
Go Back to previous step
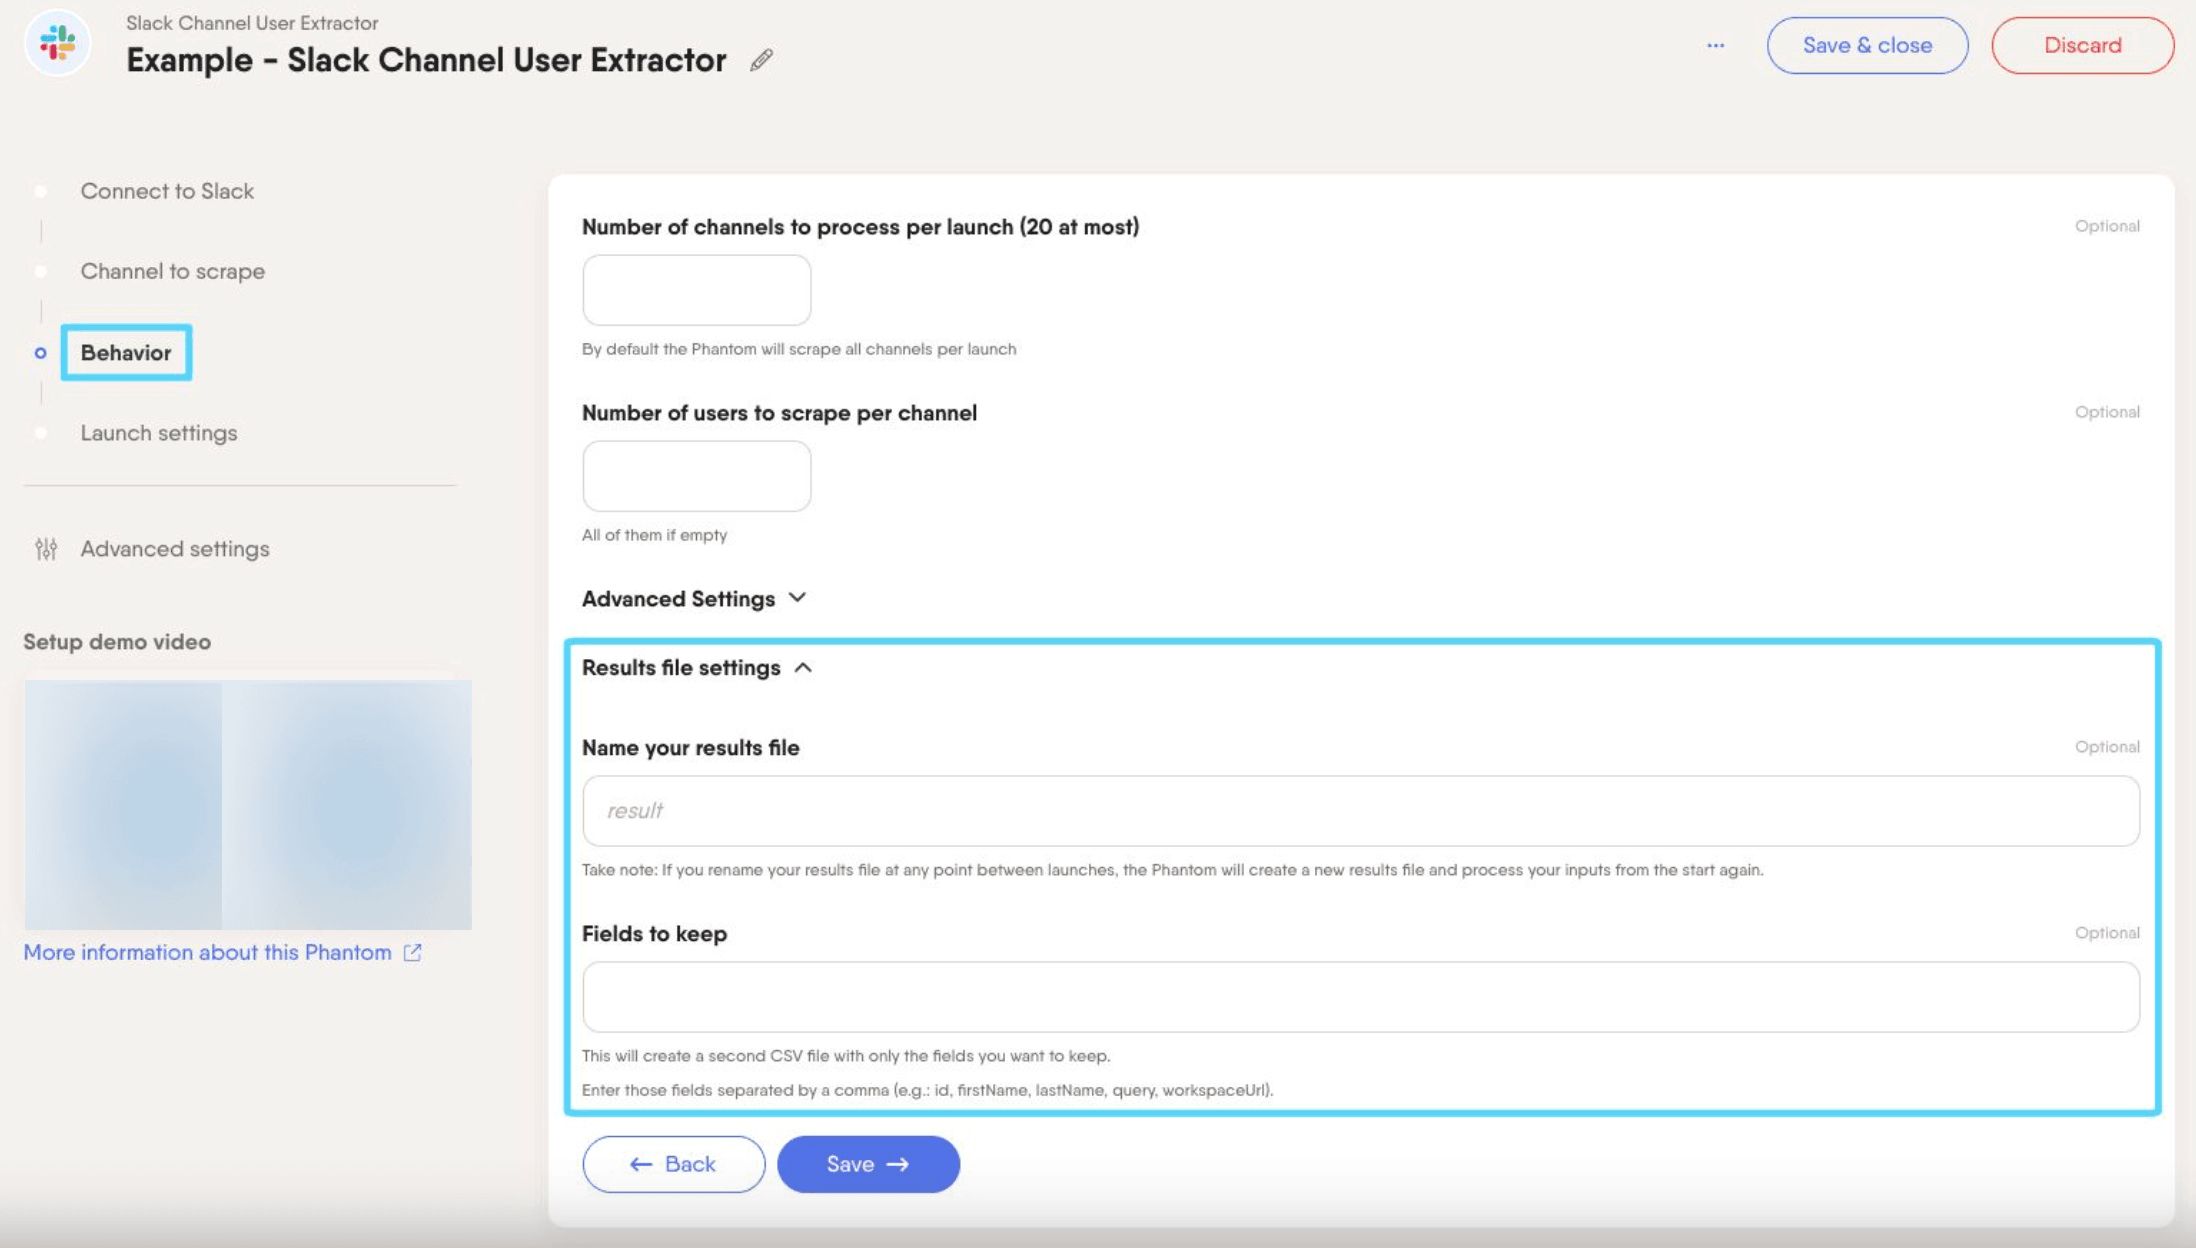tap(673, 1164)
